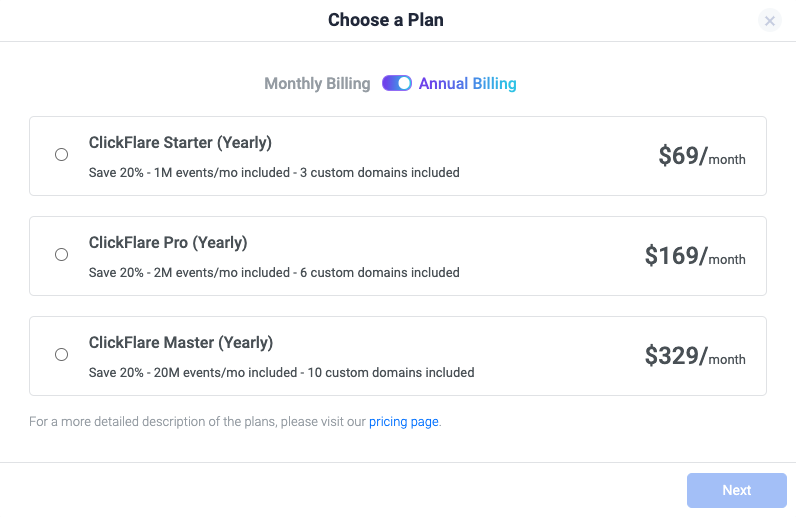
Task: Open the pricing page link
Action: pos(403,422)
